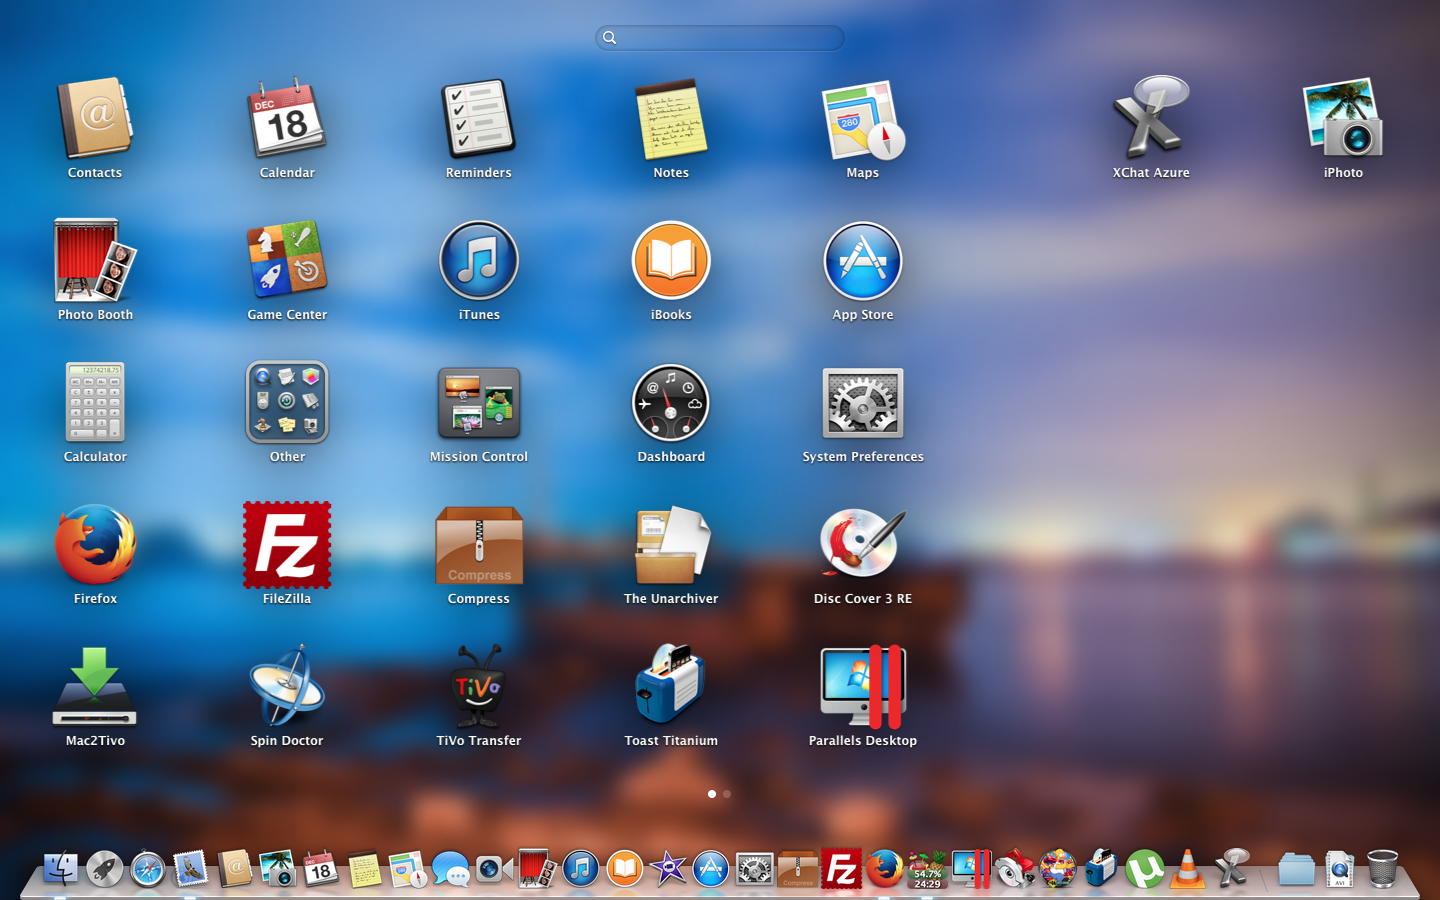Open the Mac2Tivo app
Viewport: 1440px width, 900px height.
(95, 687)
